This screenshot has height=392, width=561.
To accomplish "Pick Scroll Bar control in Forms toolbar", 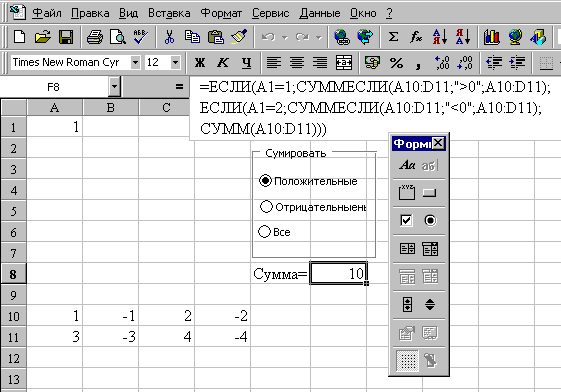I will point(407,304).
